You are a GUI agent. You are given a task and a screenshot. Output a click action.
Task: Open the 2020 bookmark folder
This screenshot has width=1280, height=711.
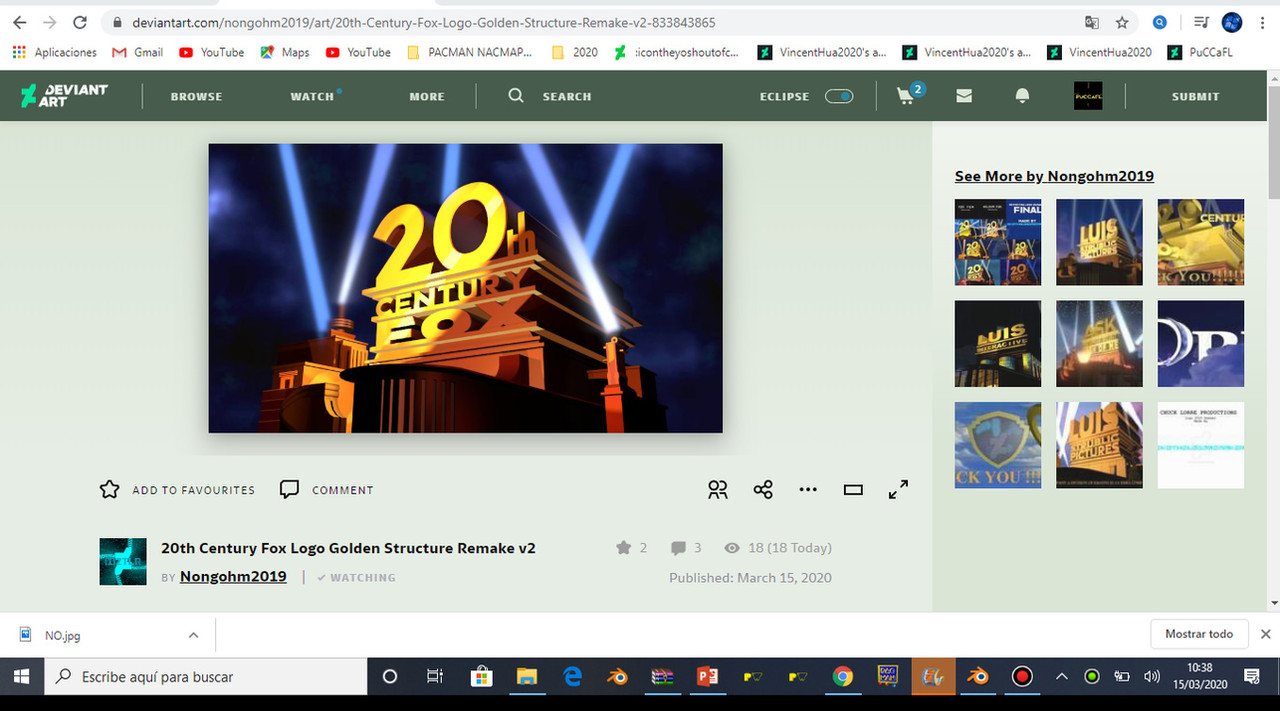(575, 52)
